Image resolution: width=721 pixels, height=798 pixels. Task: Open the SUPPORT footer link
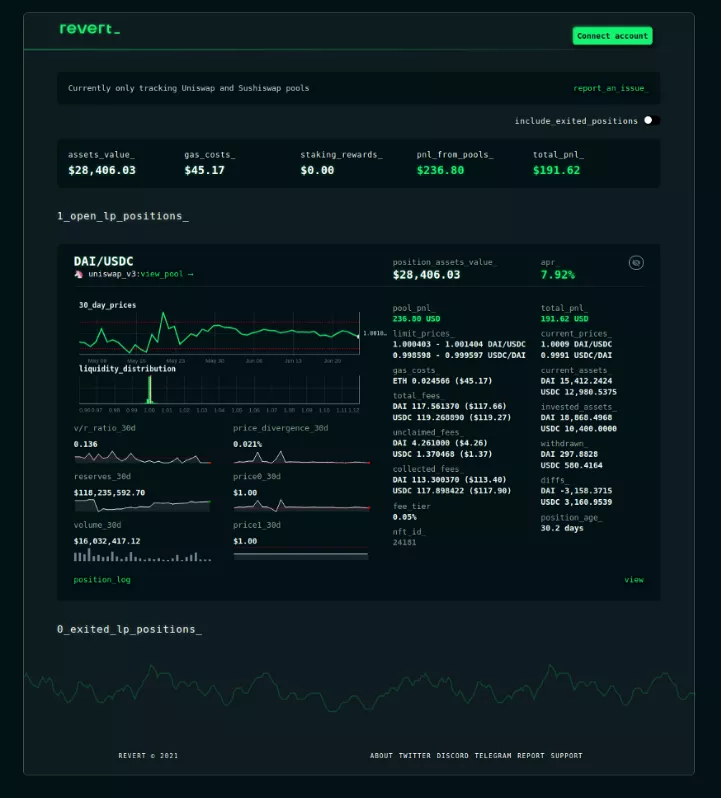click(566, 756)
